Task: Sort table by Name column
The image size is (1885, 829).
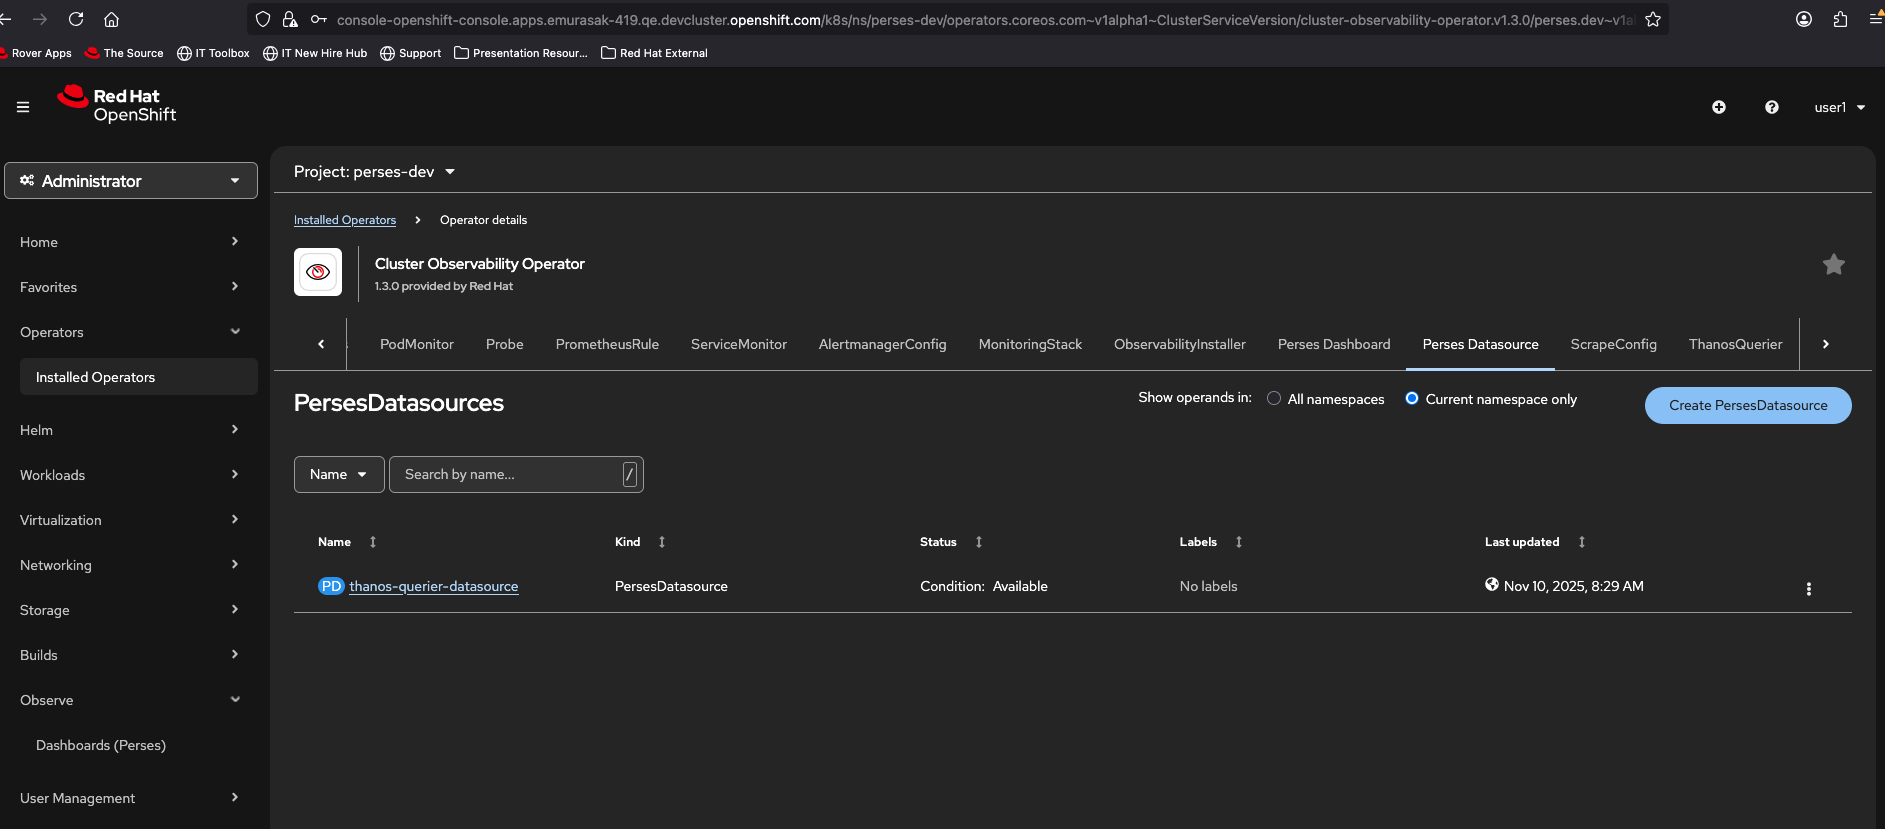Action: (335, 542)
